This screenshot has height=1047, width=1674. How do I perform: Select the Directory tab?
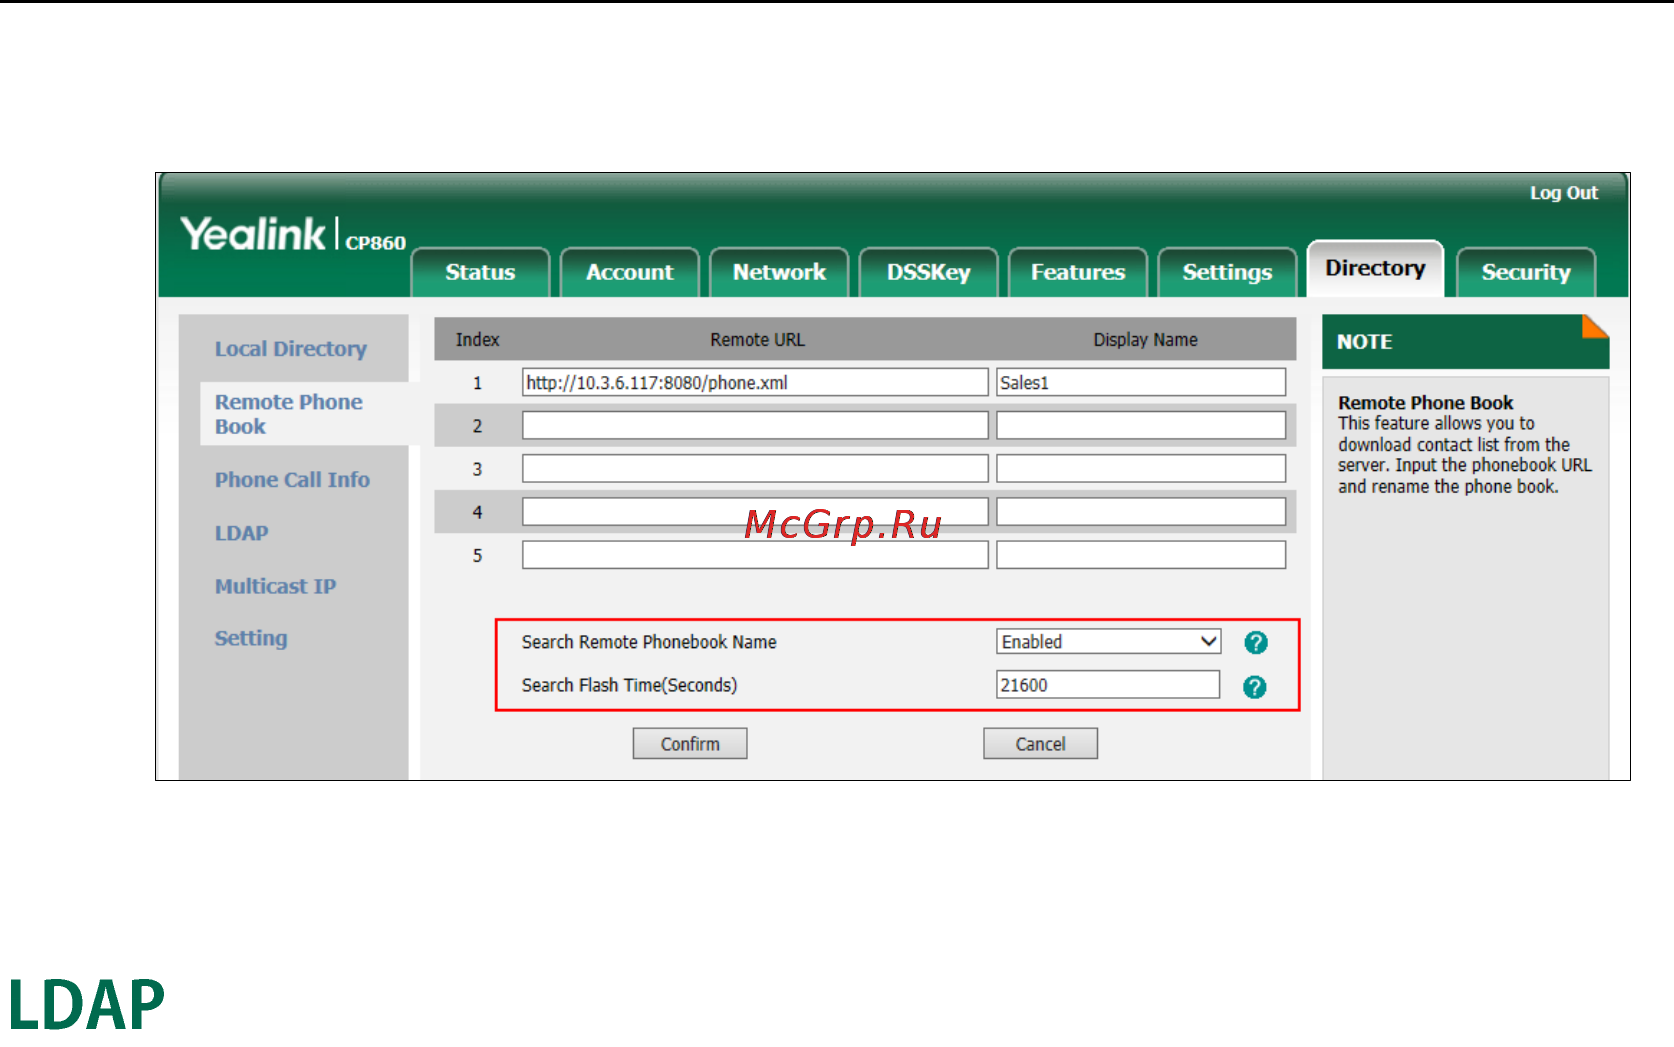(1375, 268)
